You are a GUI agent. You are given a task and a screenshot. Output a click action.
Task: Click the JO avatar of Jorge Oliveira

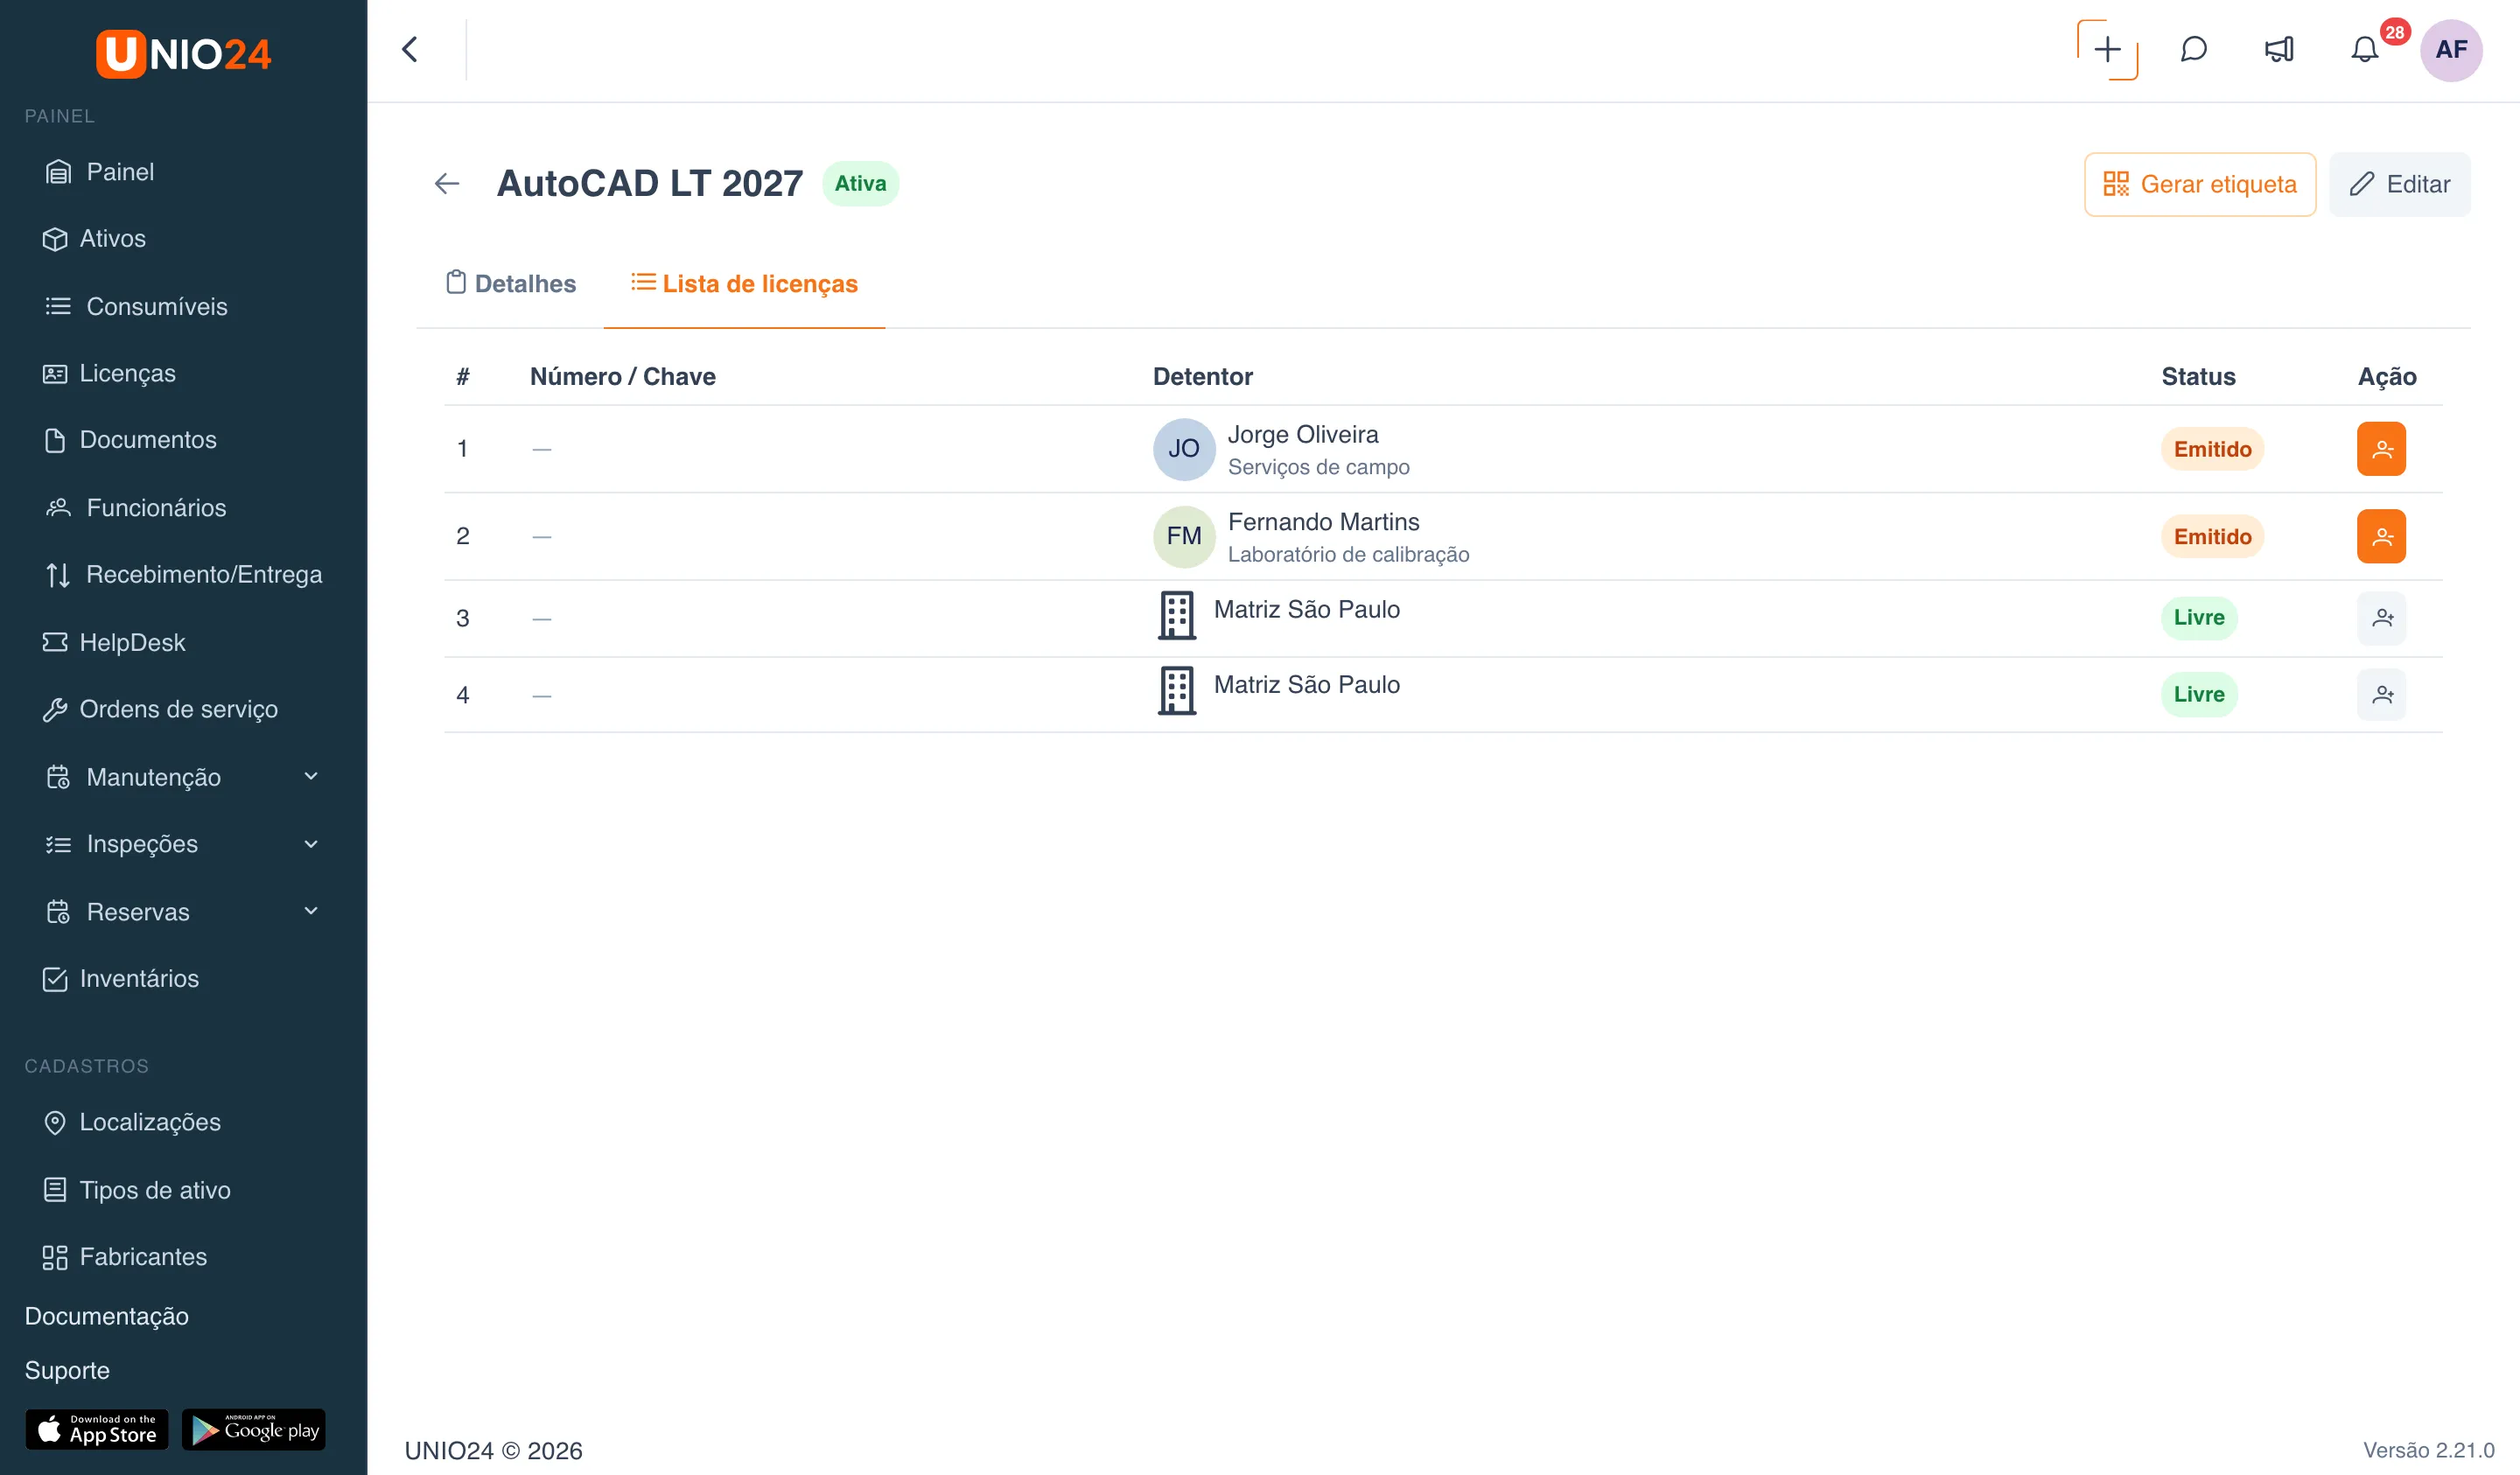pyautogui.click(x=1183, y=449)
